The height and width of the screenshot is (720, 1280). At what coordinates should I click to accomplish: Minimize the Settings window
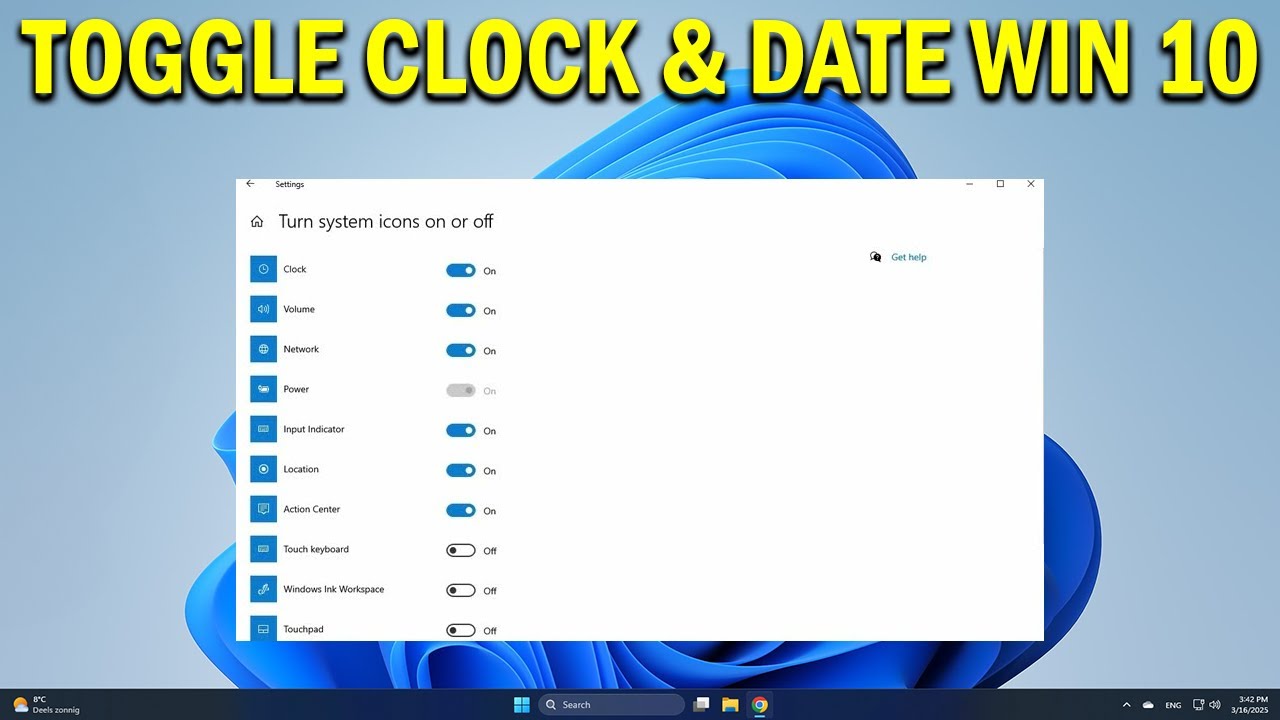pyautogui.click(x=970, y=184)
